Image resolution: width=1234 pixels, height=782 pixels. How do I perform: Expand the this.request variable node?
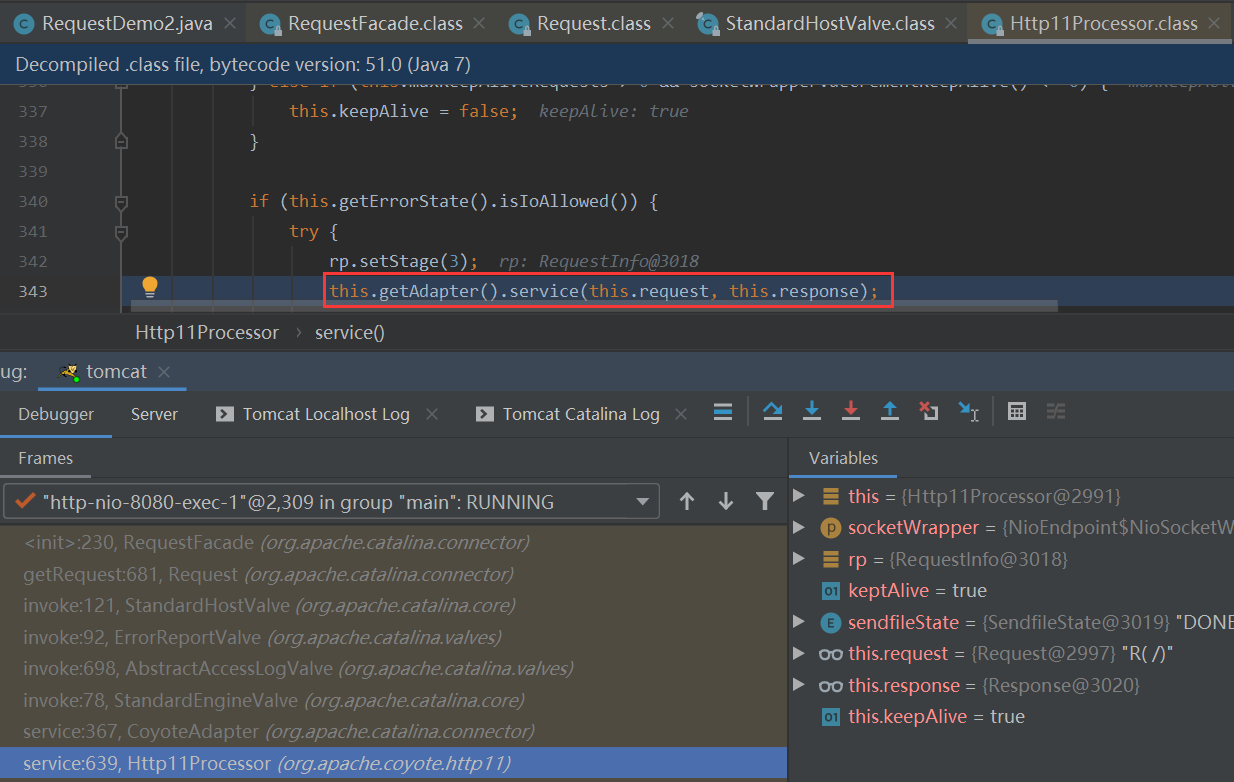coord(798,654)
